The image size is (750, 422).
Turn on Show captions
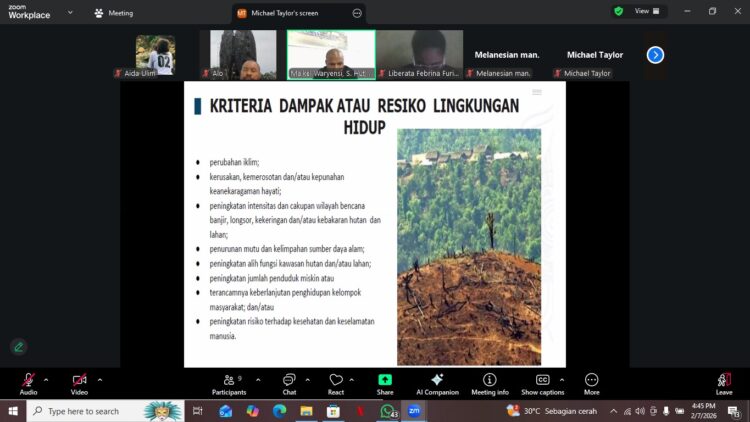point(542,384)
